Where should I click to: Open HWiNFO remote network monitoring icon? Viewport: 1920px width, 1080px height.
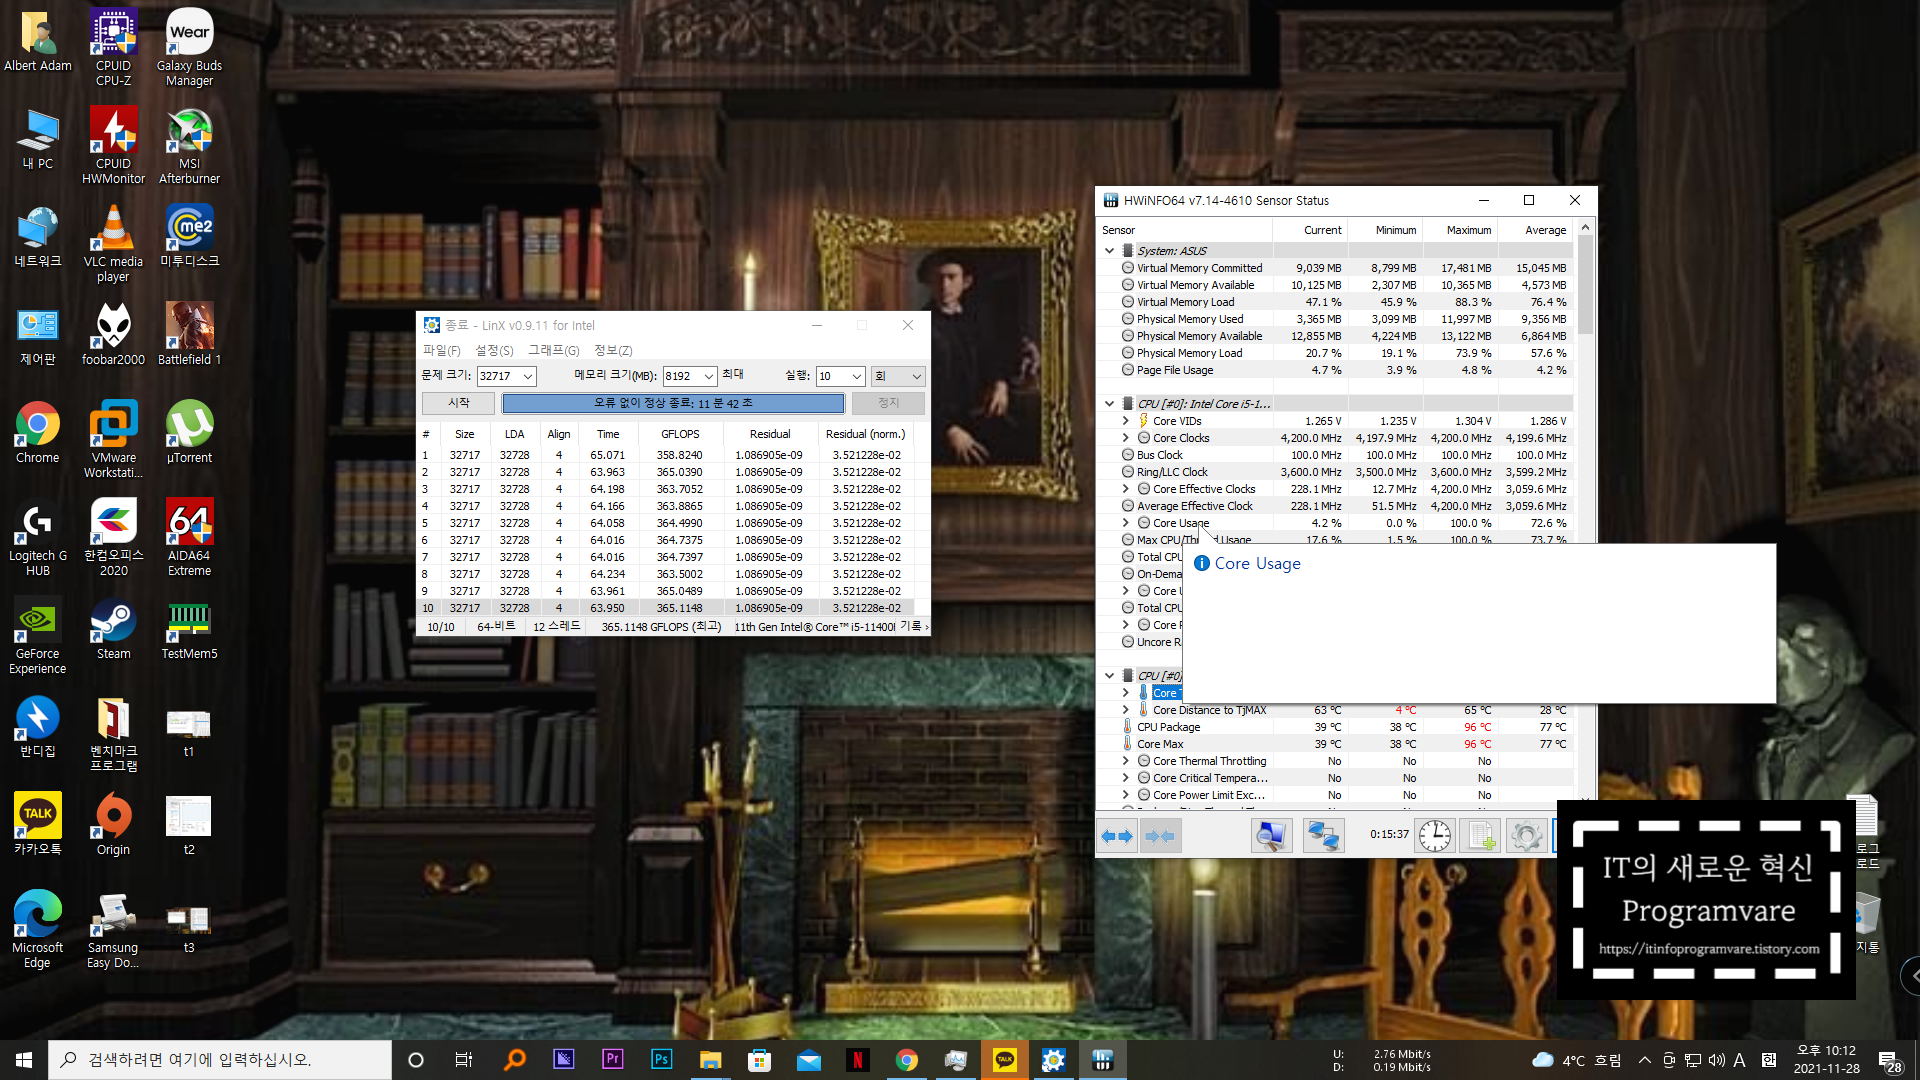1323,836
